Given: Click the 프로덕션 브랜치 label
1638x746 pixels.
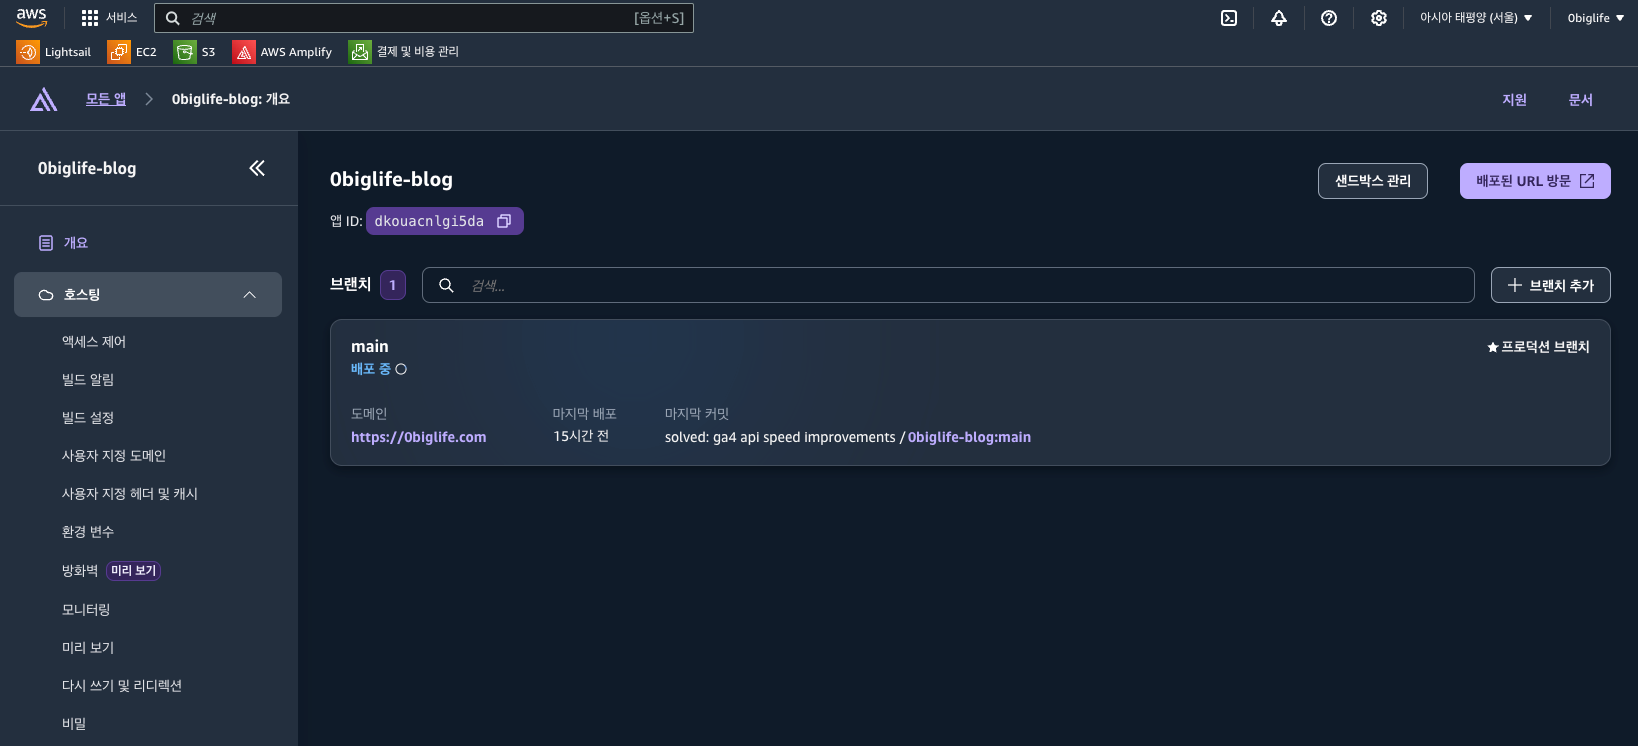Looking at the screenshot, I should click(x=1538, y=347).
